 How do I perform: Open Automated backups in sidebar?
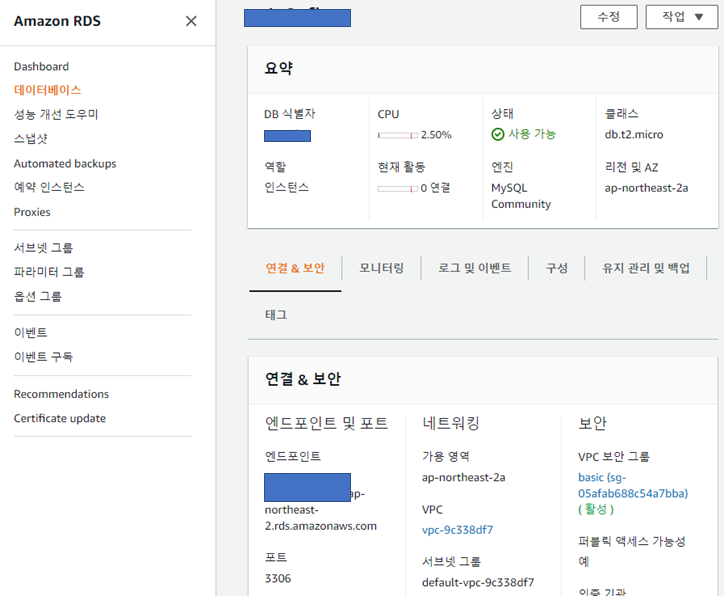coord(65,163)
